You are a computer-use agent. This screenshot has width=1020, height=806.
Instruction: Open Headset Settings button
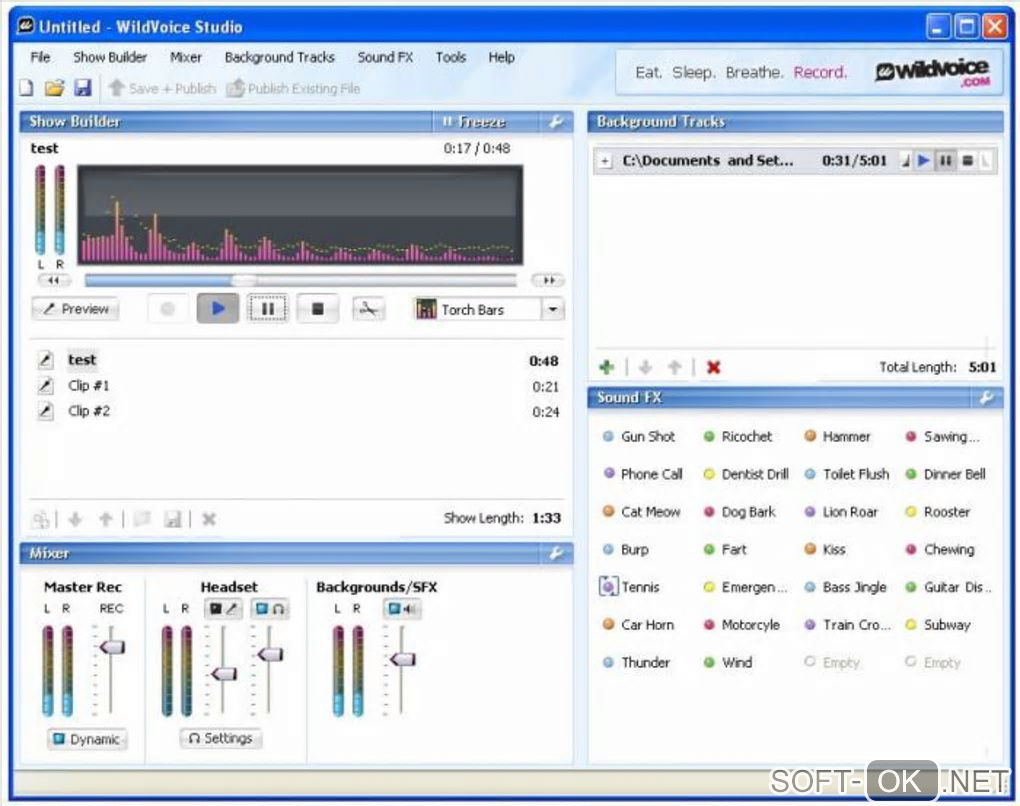[x=221, y=738]
